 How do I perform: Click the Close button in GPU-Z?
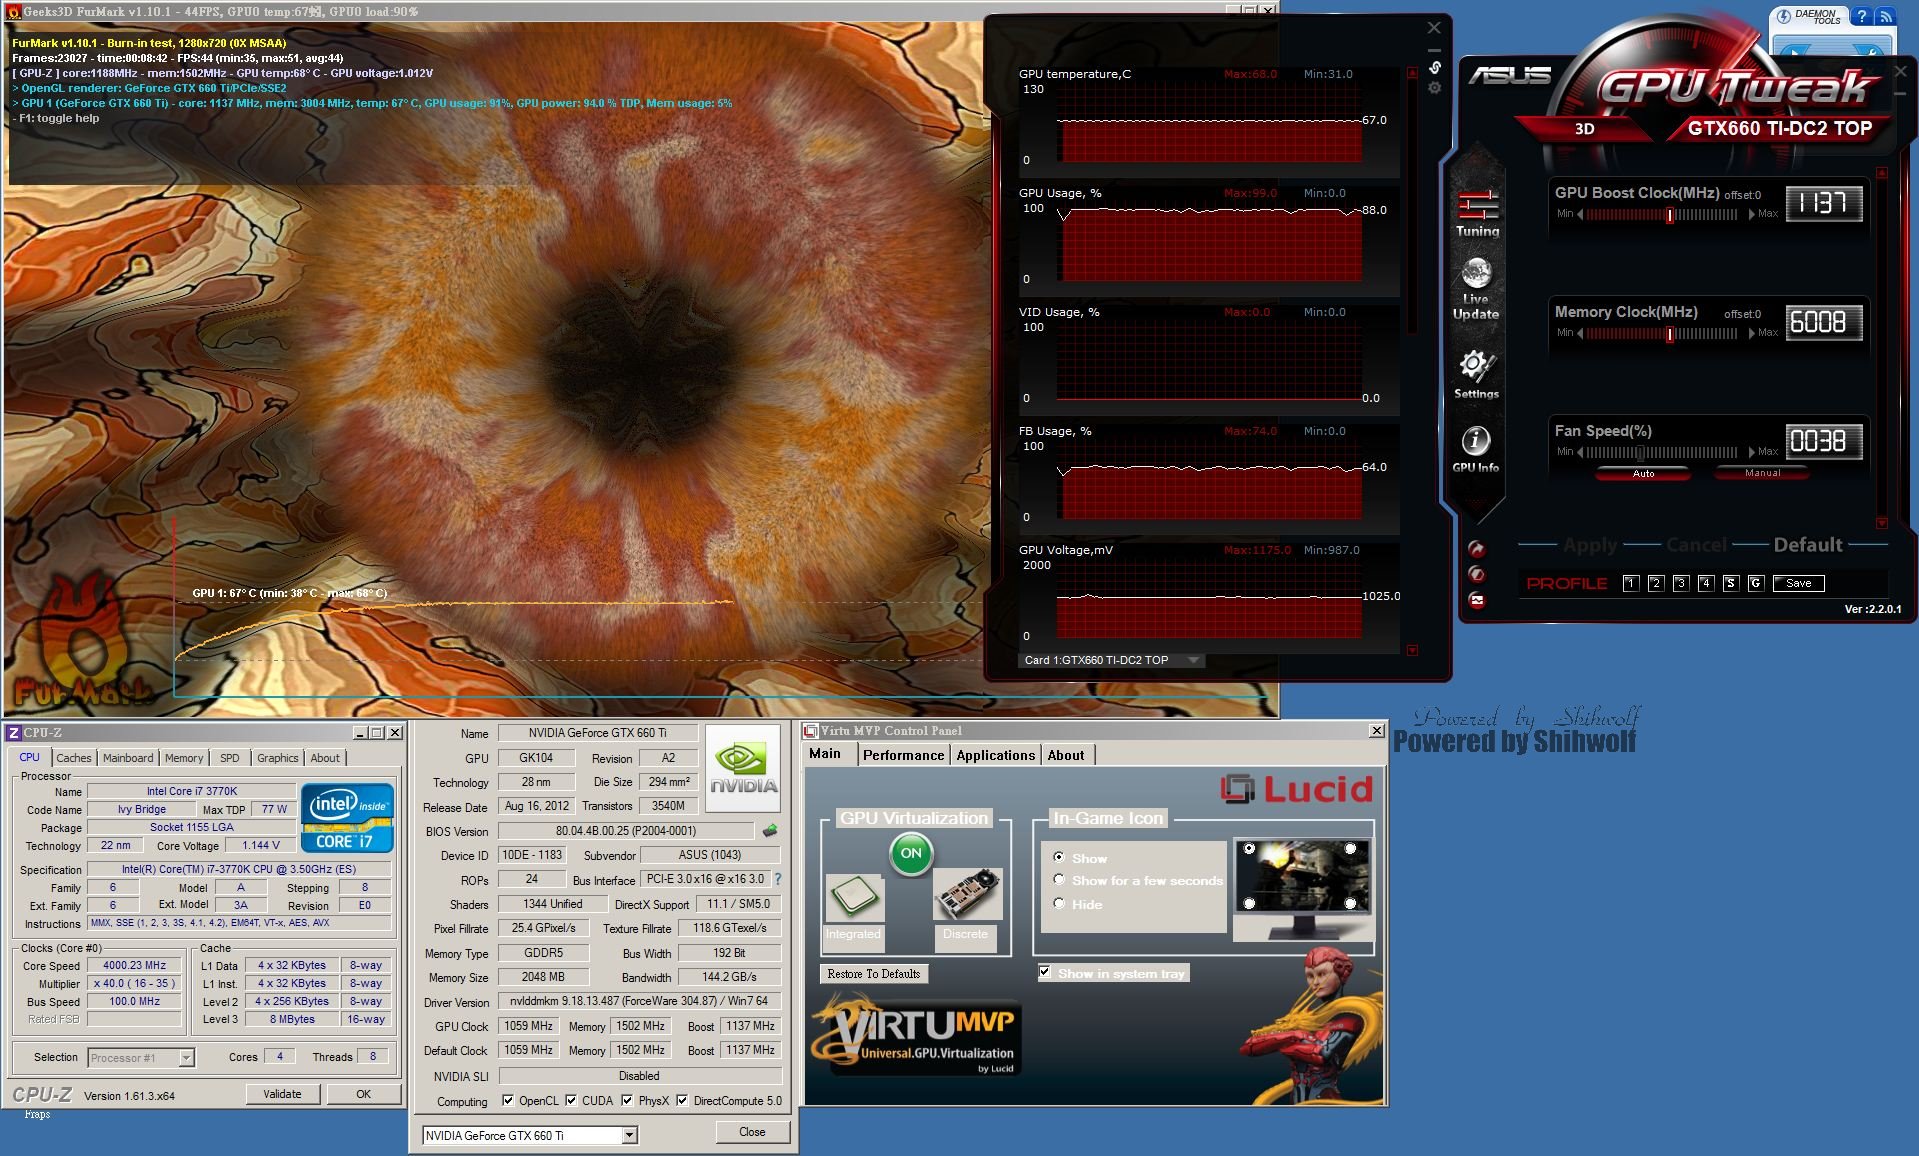pos(752,1132)
